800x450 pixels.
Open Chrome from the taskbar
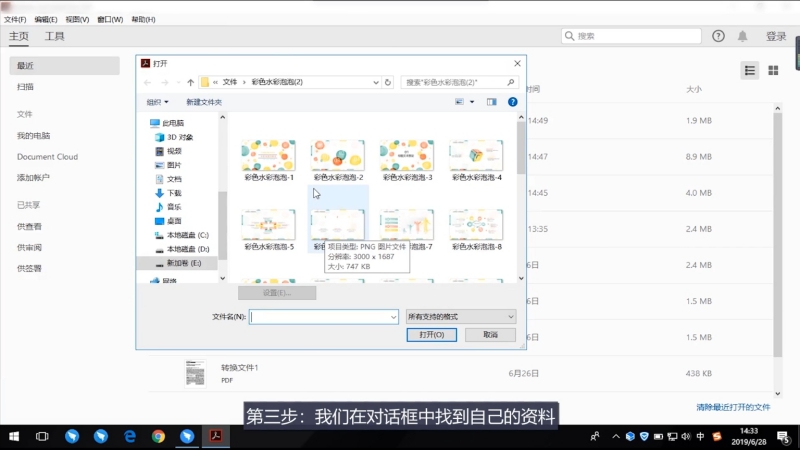point(158,437)
